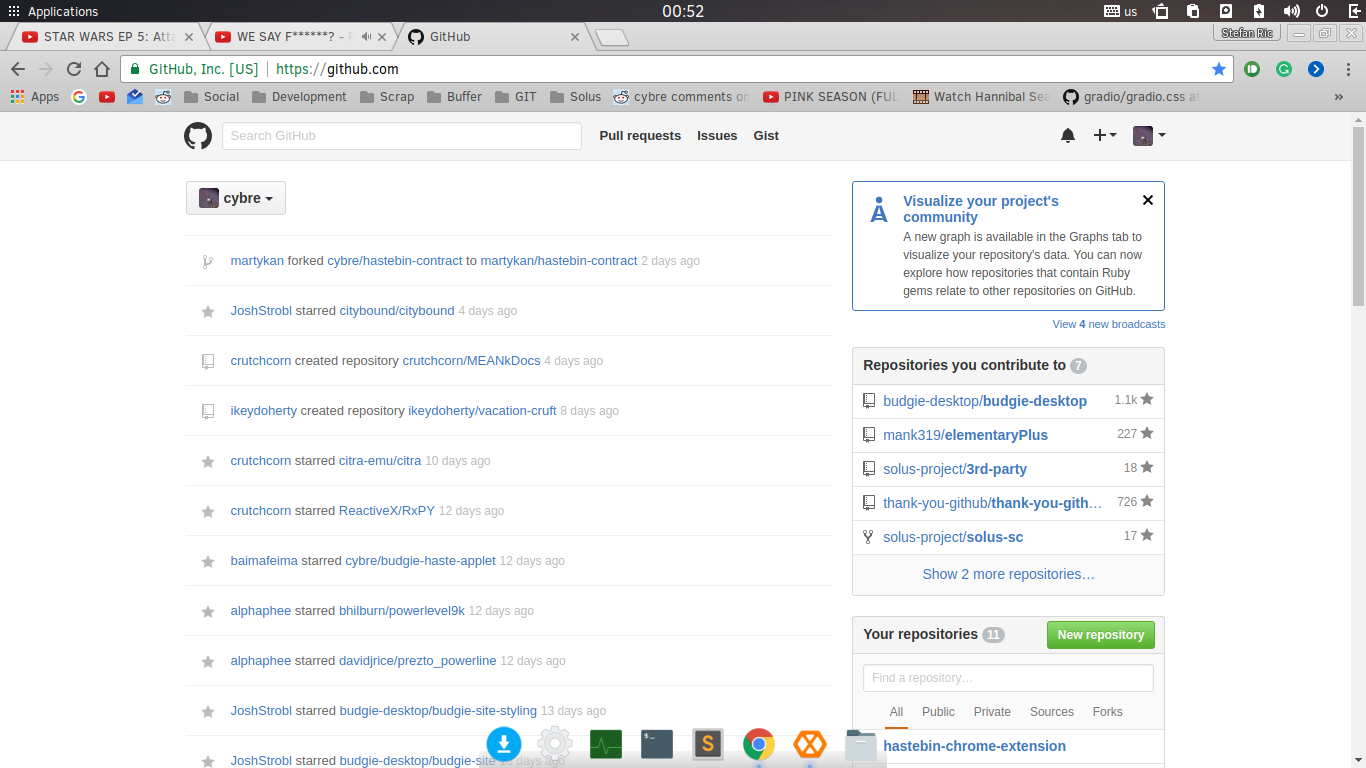Click the Search GitHub field
The height and width of the screenshot is (768, 1366).
click(x=402, y=136)
